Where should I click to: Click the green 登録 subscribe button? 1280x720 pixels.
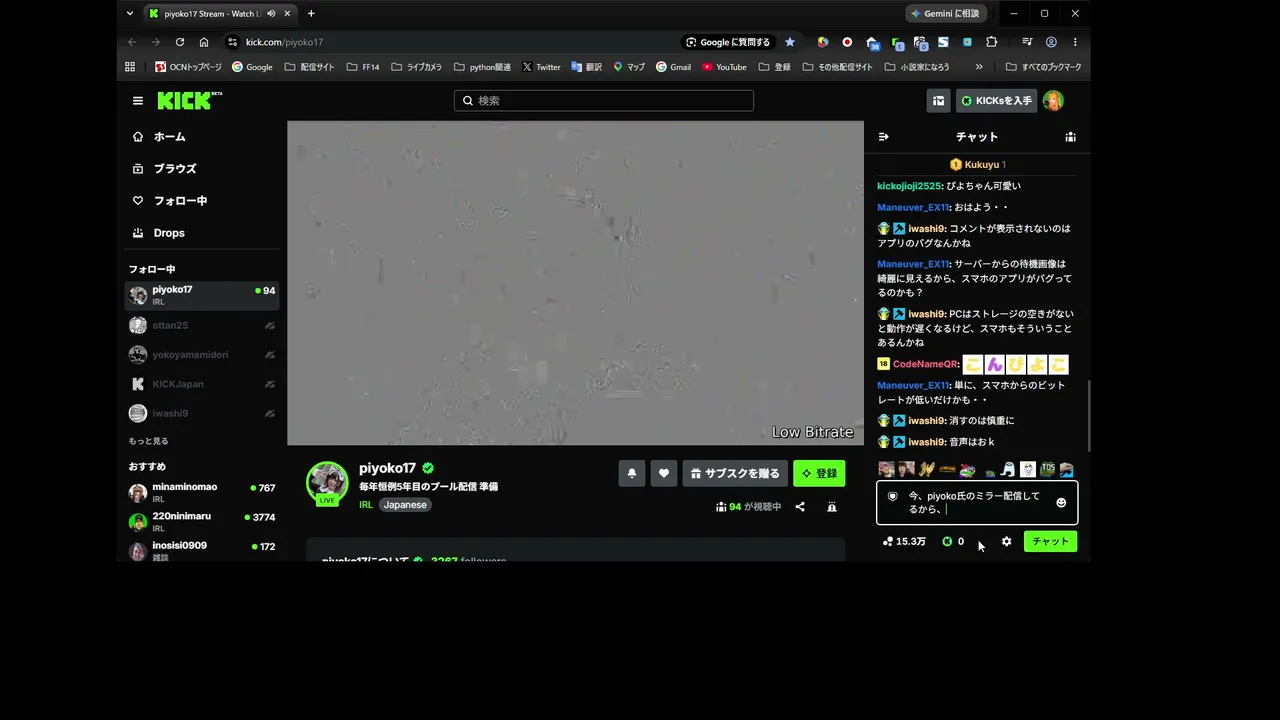(x=819, y=473)
